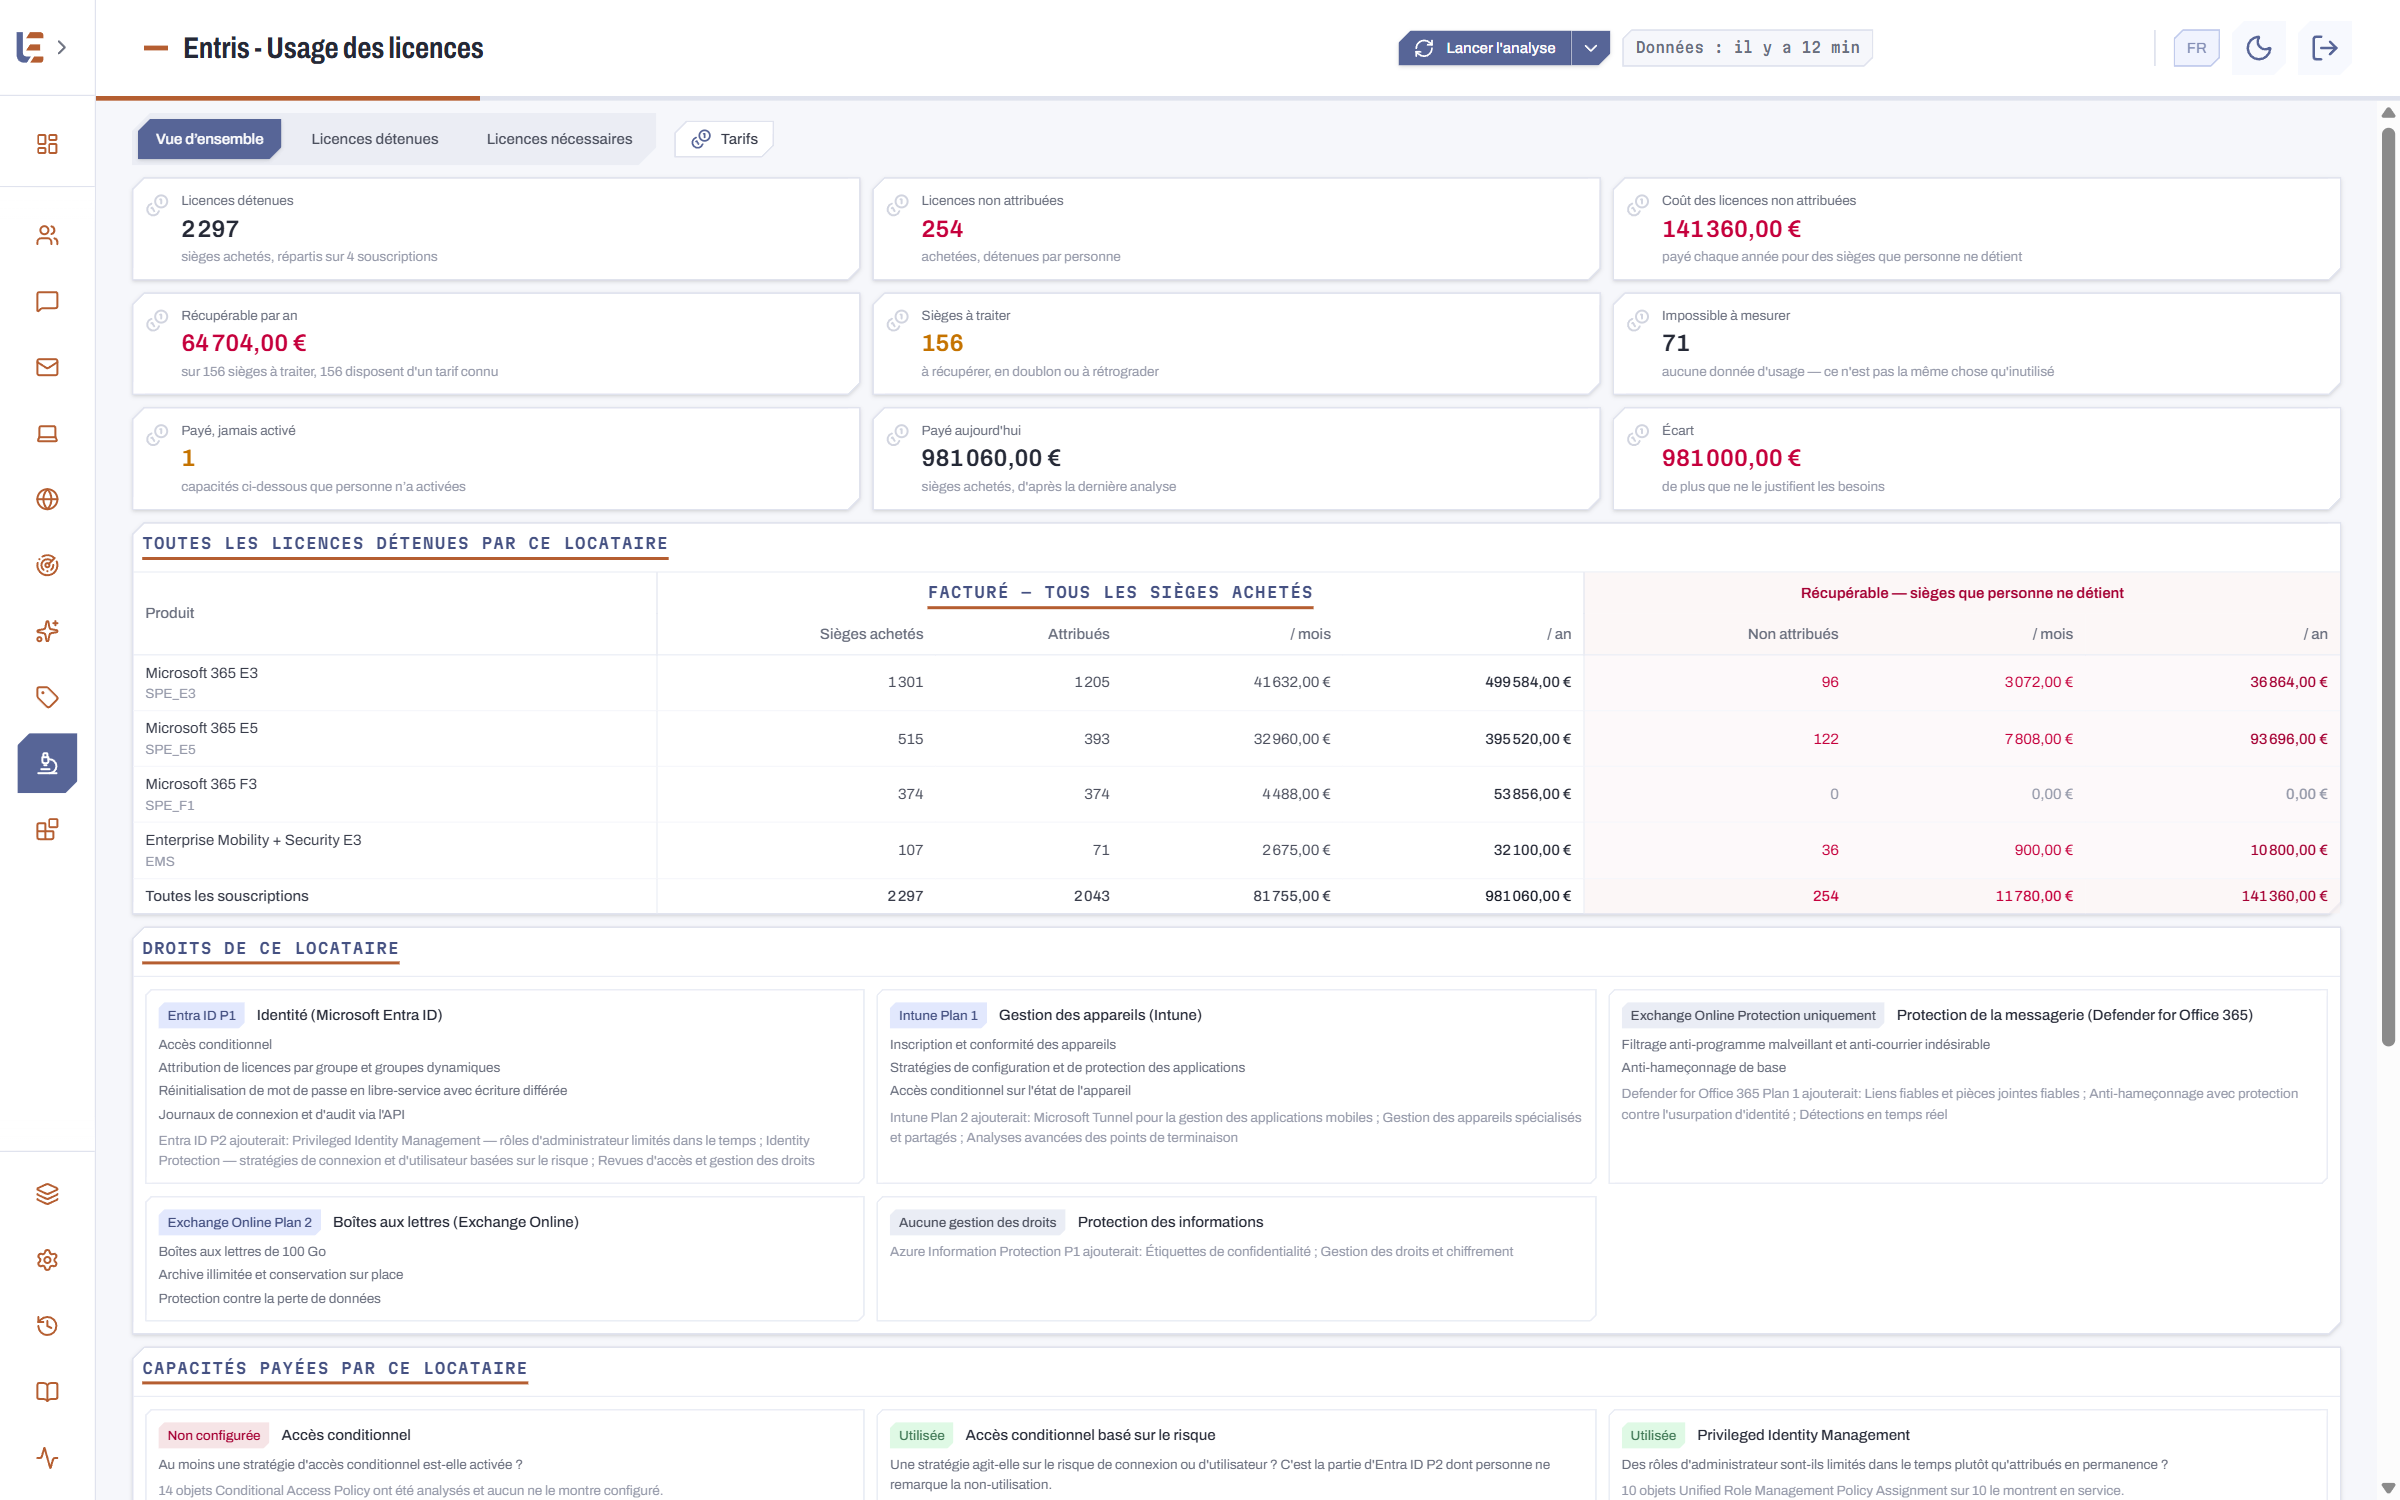Switch language with the FR button
The image size is (2400, 1500).
pyautogui.click(x=2196, y=48)
